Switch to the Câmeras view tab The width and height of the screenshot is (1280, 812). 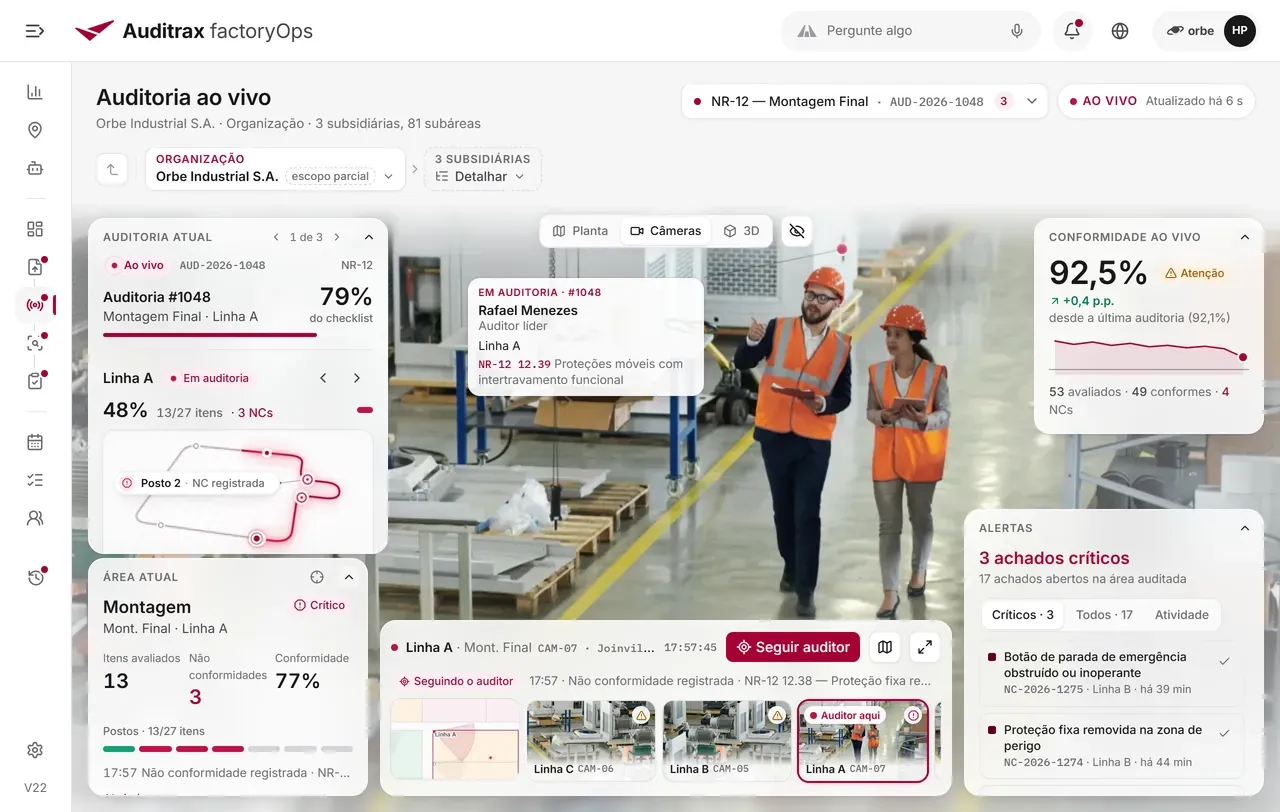[666, 231]
